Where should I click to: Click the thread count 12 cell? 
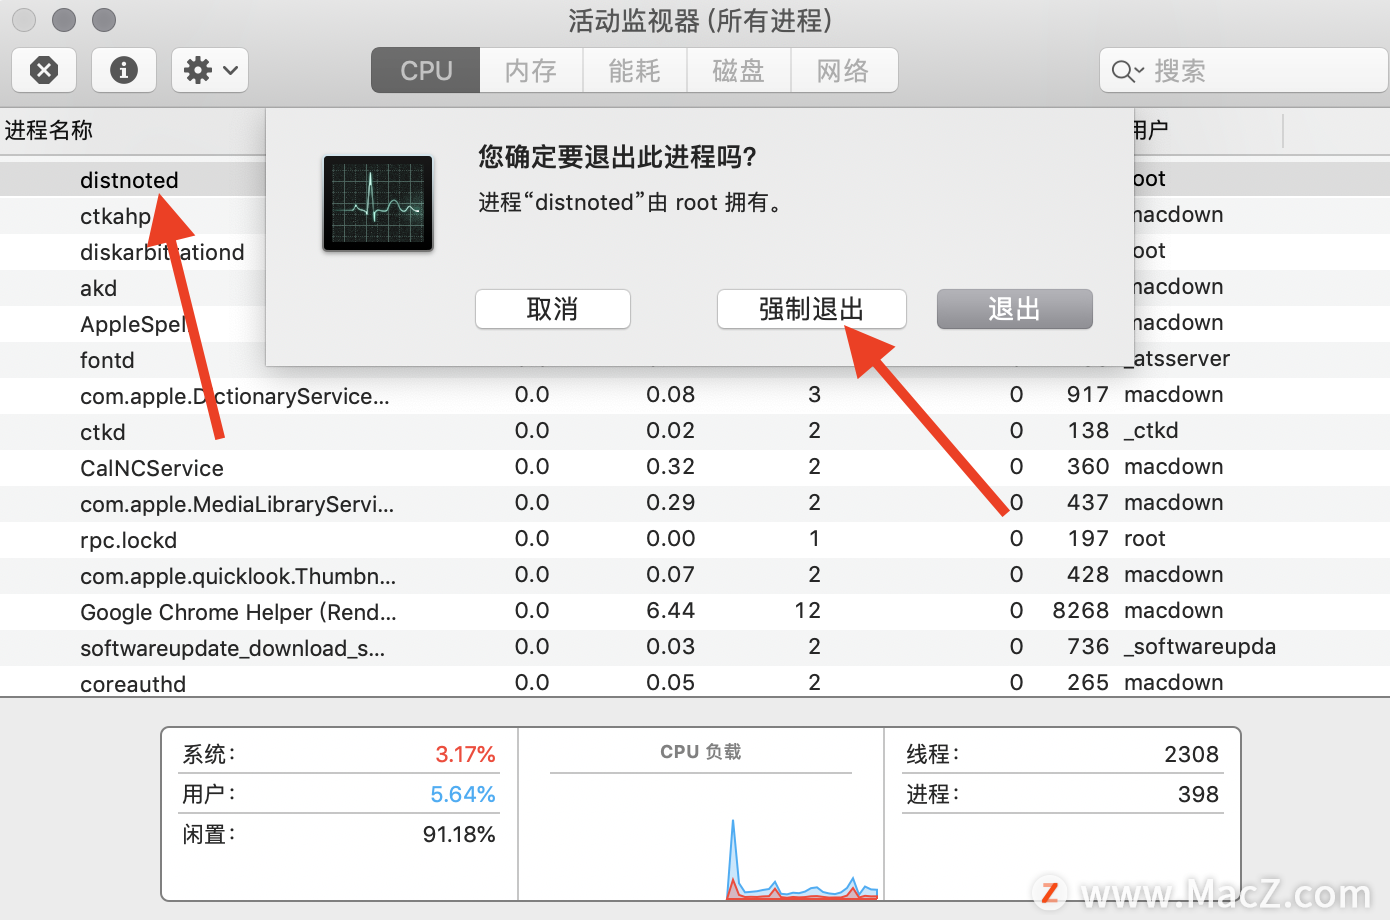click(807, 610)
